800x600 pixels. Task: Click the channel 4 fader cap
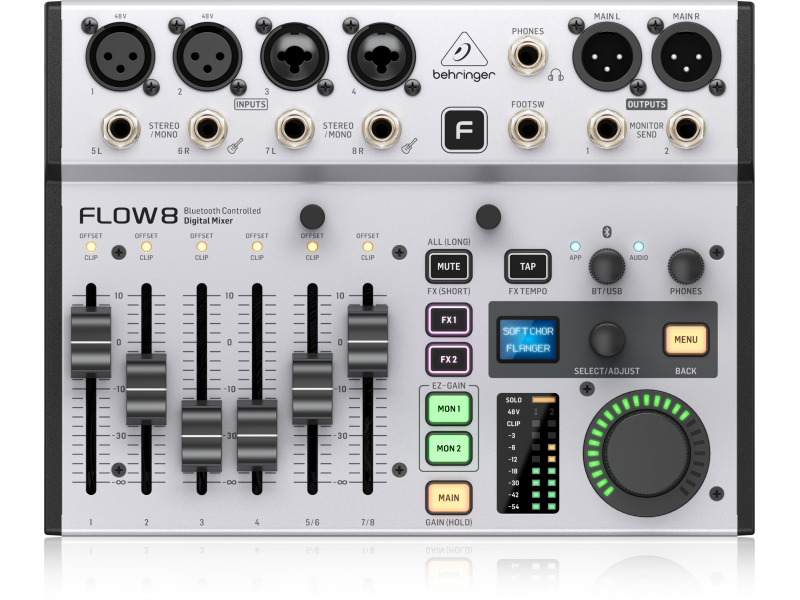coord(257,436)
